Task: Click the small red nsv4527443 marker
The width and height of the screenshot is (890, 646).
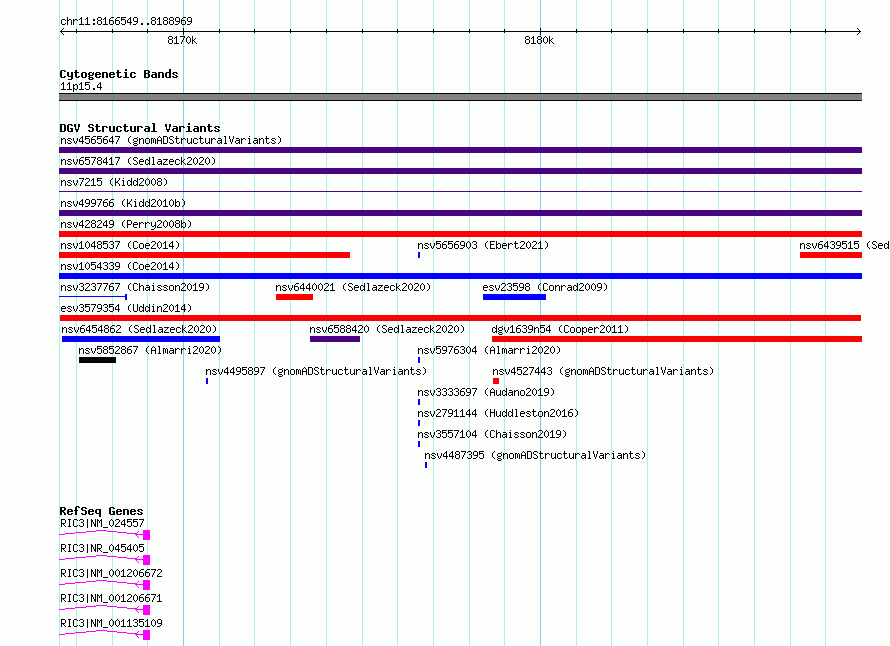Action: [496, 381]
